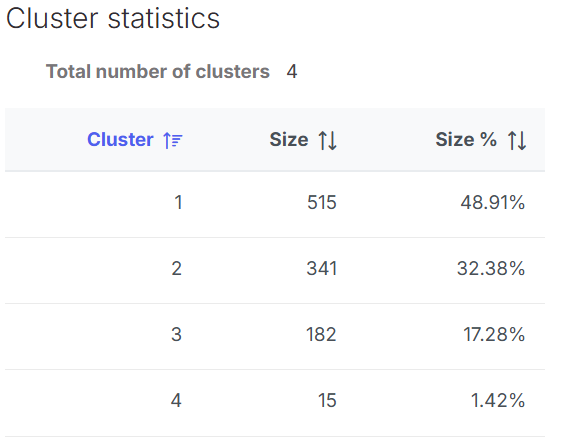Click the Total number of clusters label

(x=158, y=71)
